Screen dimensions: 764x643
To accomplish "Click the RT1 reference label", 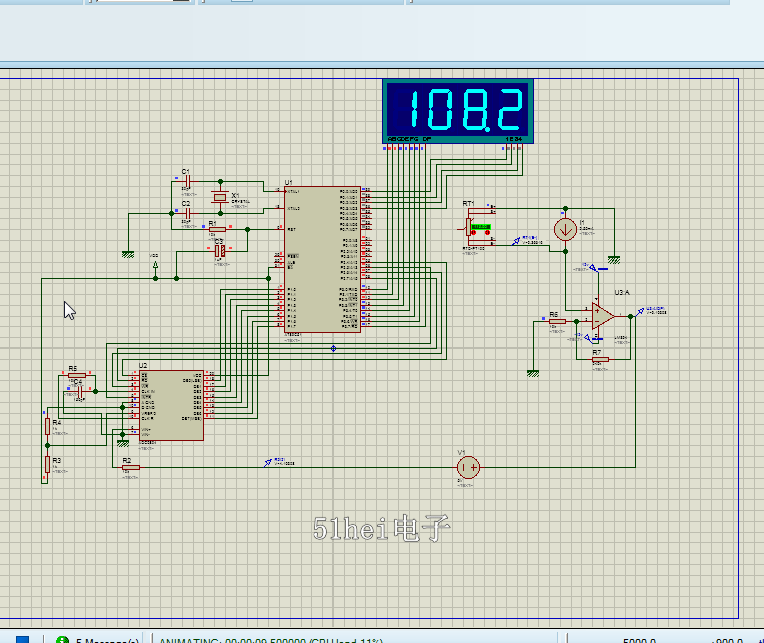I will tap(468, 203).
